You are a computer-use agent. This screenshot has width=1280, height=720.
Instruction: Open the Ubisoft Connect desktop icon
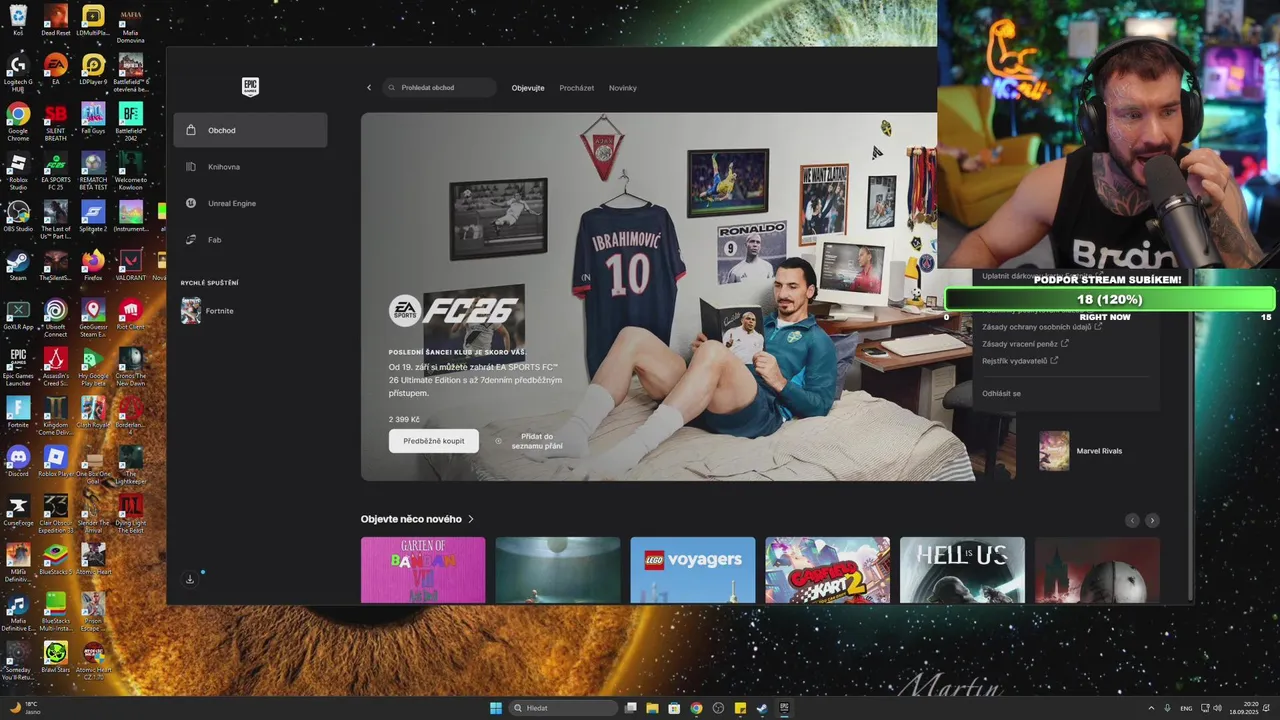[56, 317]
